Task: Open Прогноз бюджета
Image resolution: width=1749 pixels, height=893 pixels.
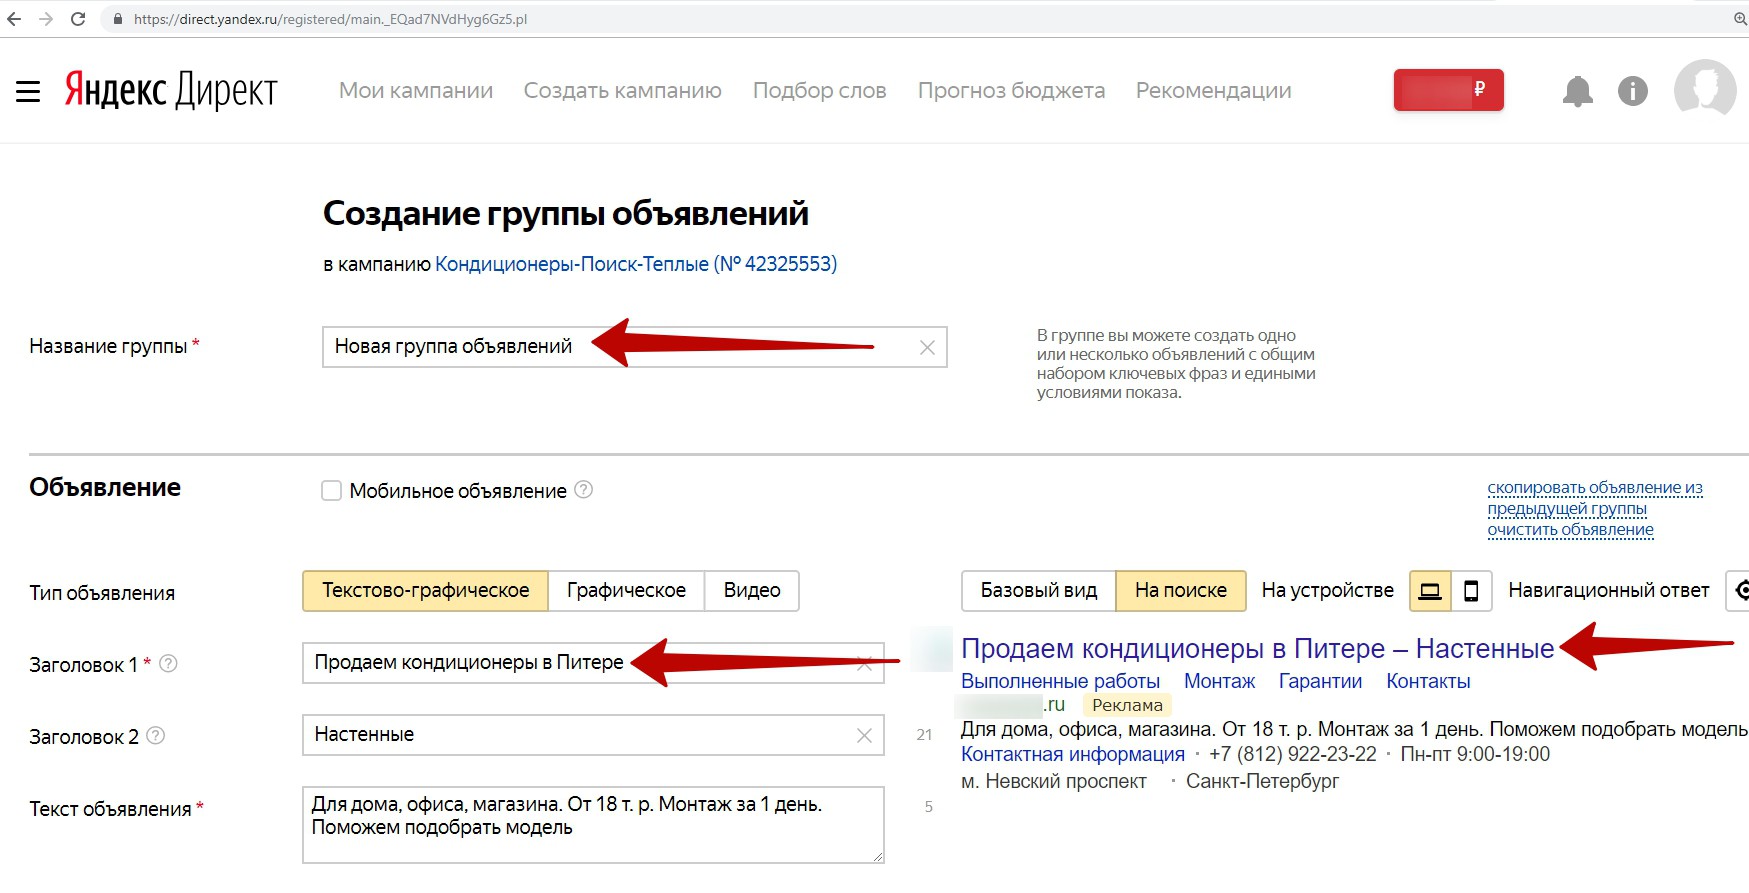Action: pos(1011,91)
